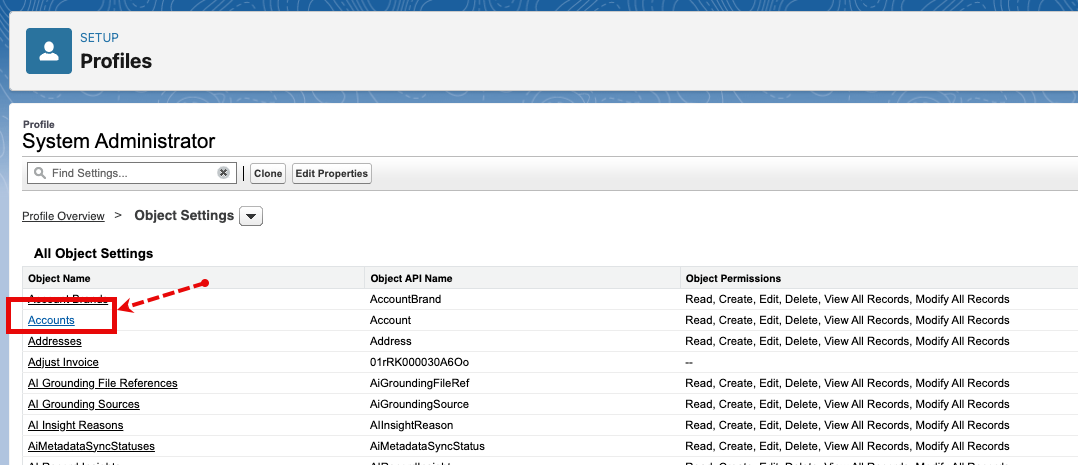Click permissions text in the Addresses row
Viewport: 1078px width, 465px height.
pyautogui.click(x=847, y=341)
